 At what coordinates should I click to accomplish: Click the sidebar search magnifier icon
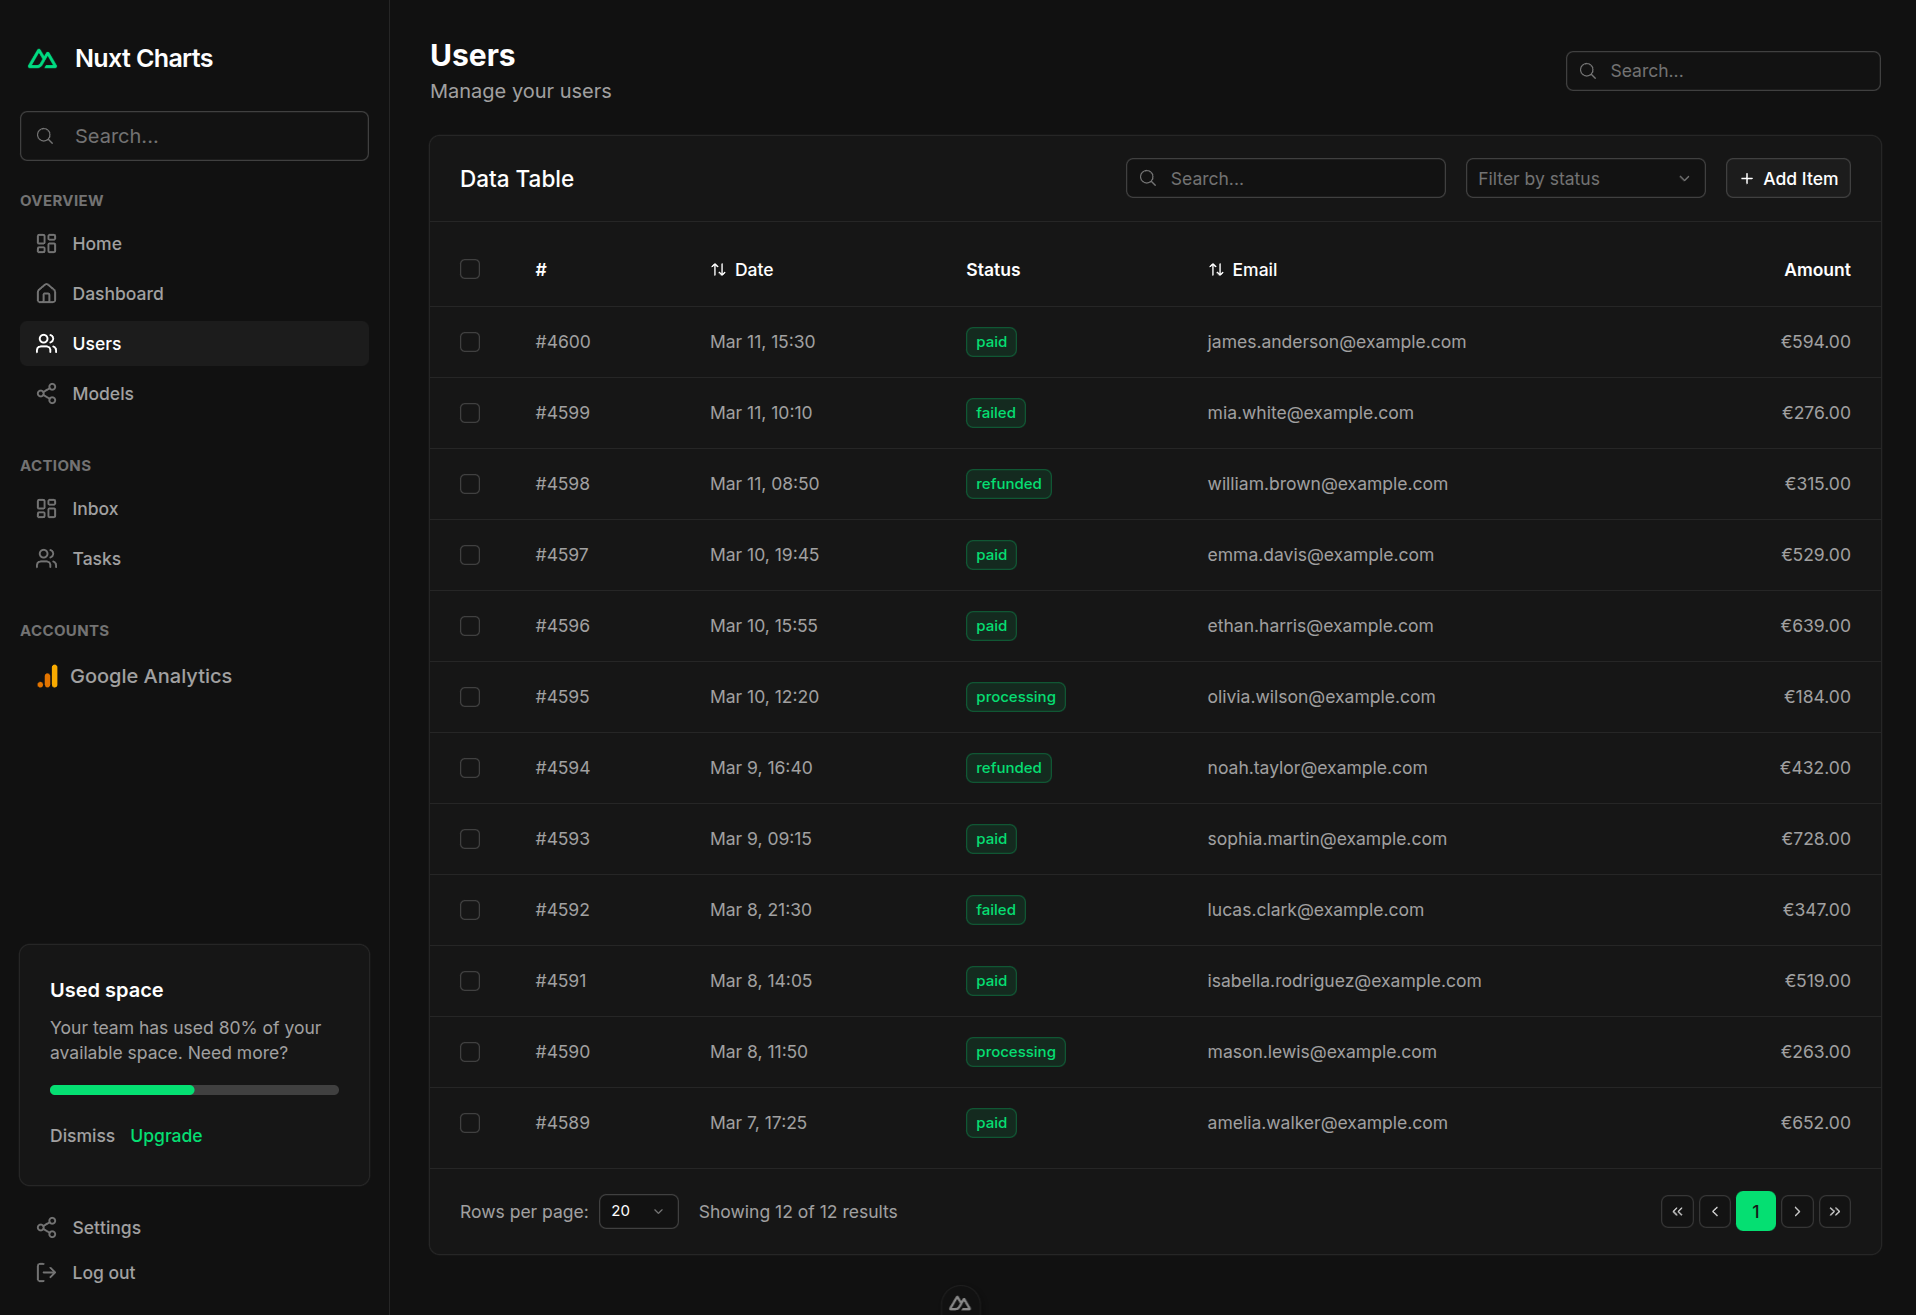point(45,136)
